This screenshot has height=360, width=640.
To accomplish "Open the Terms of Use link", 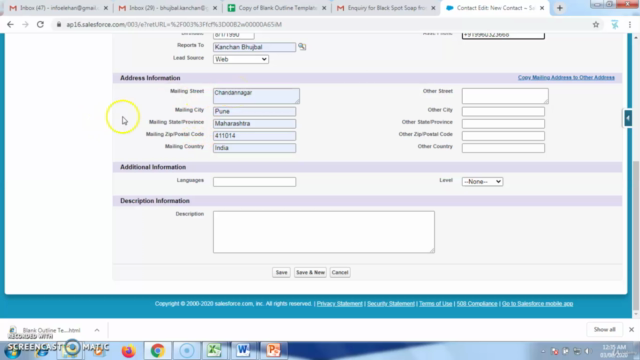I will coord(436,304).
